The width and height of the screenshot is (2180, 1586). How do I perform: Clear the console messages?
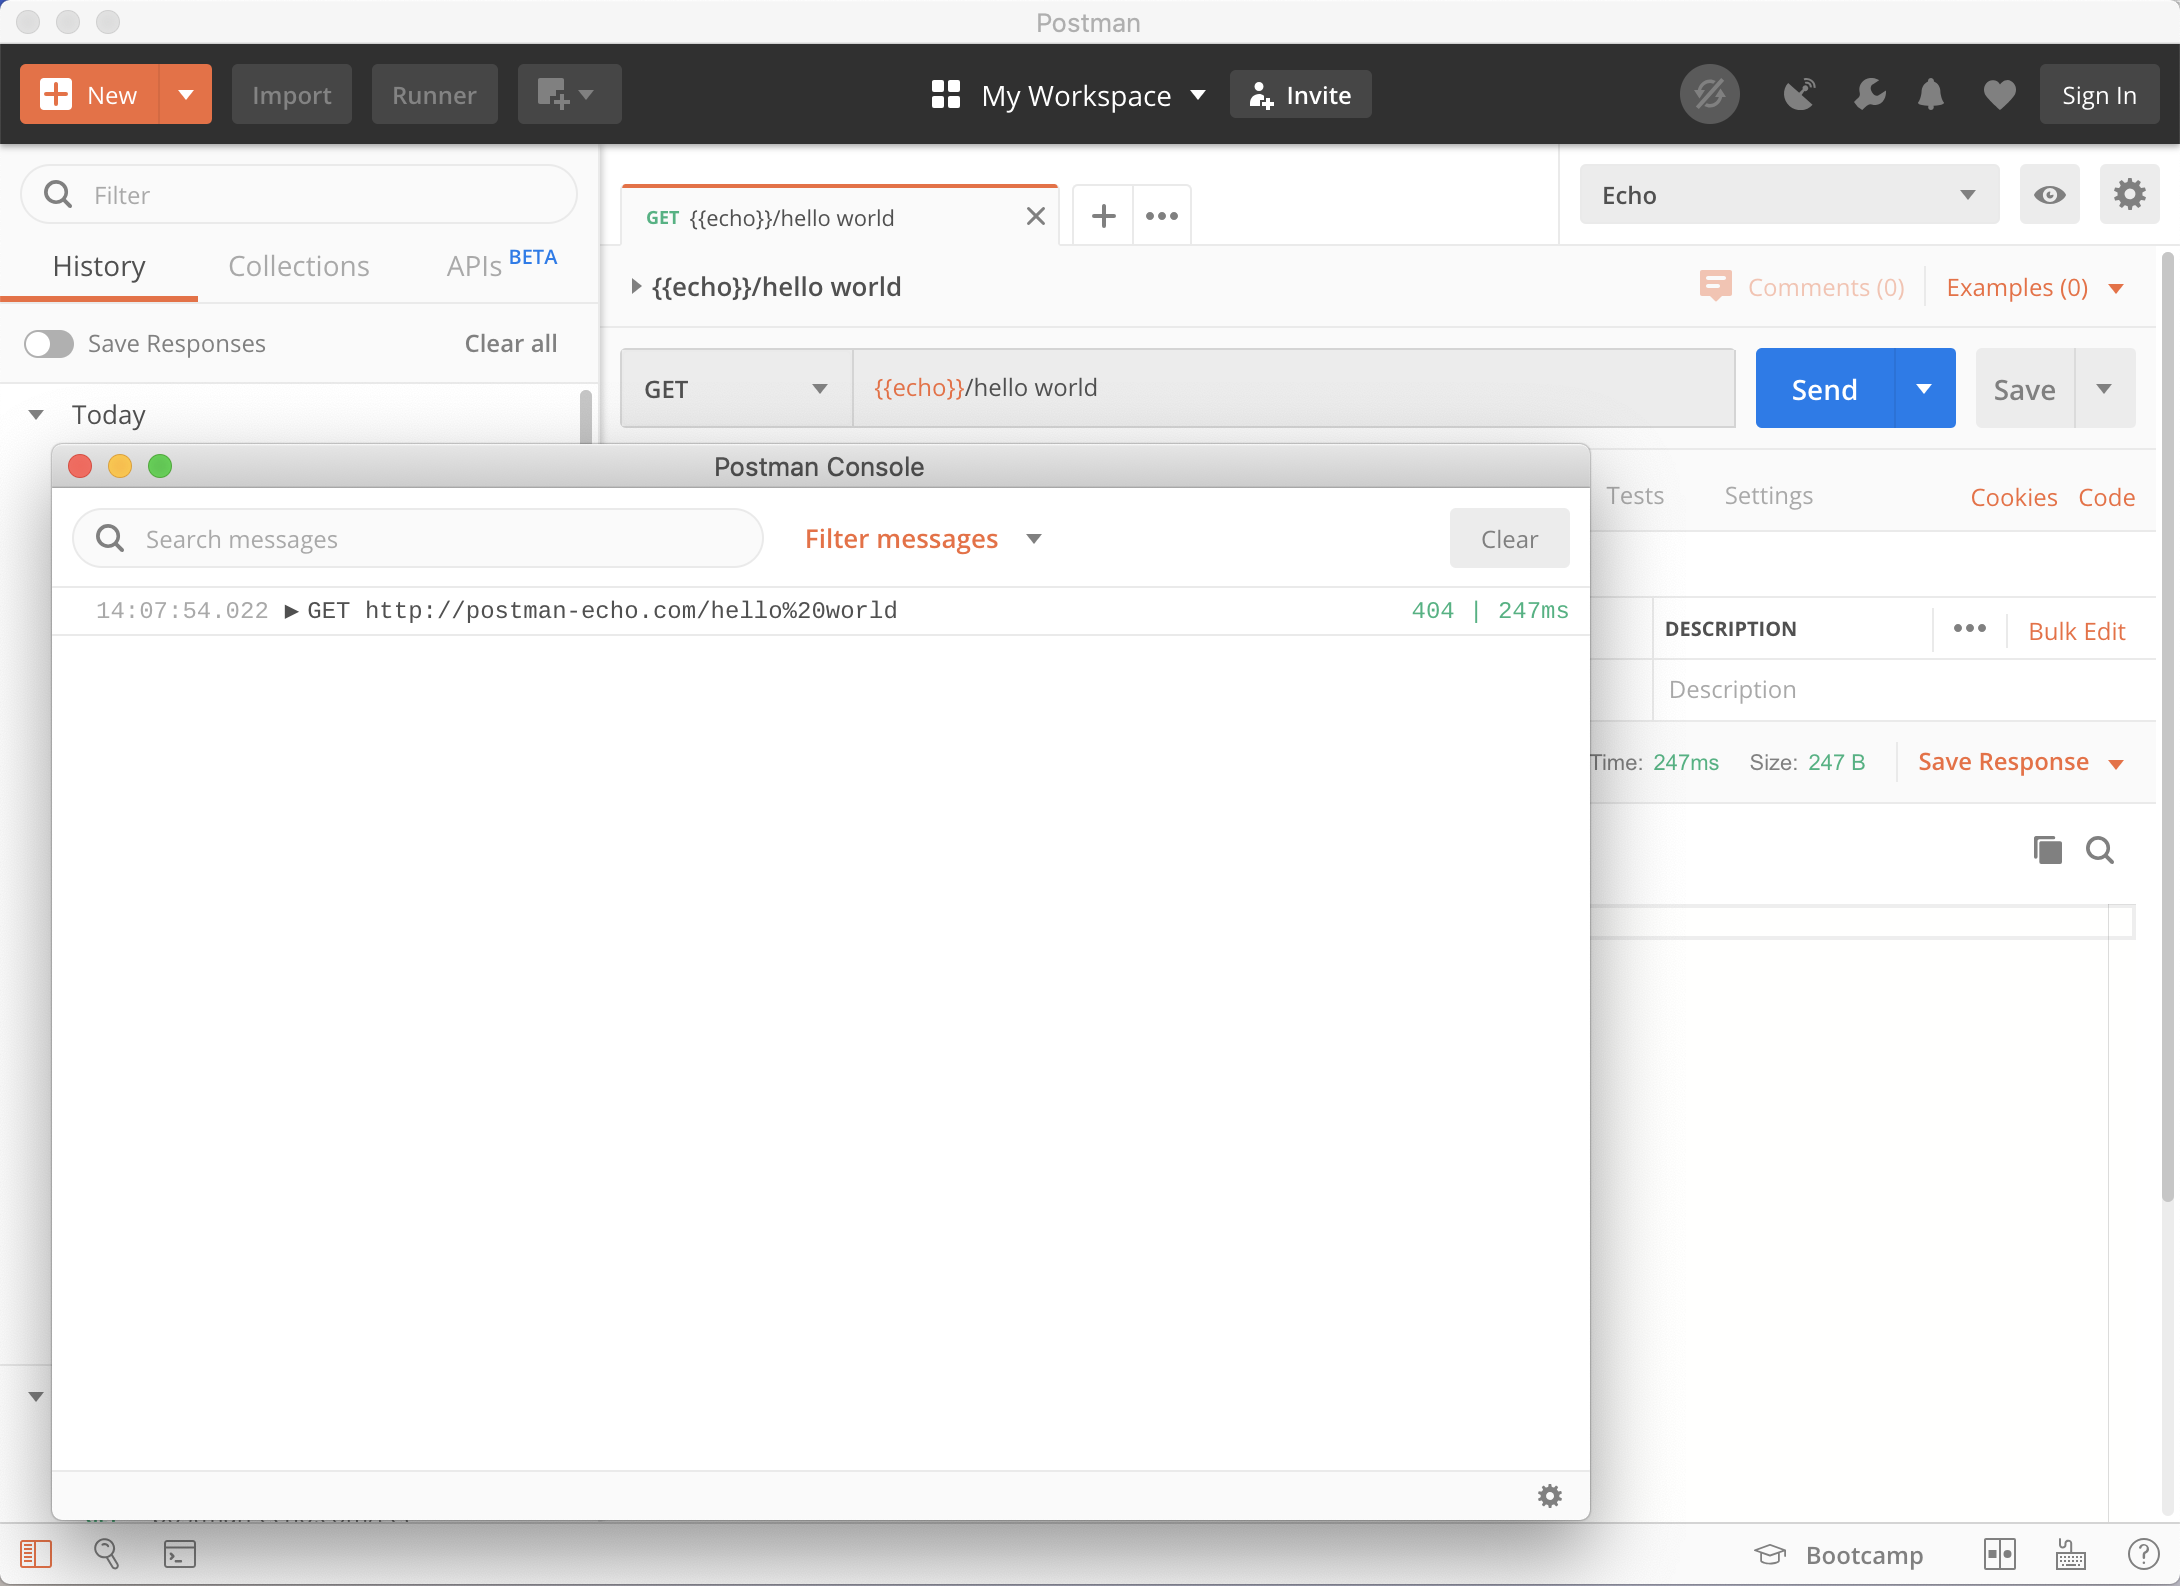pos(1508,538)
